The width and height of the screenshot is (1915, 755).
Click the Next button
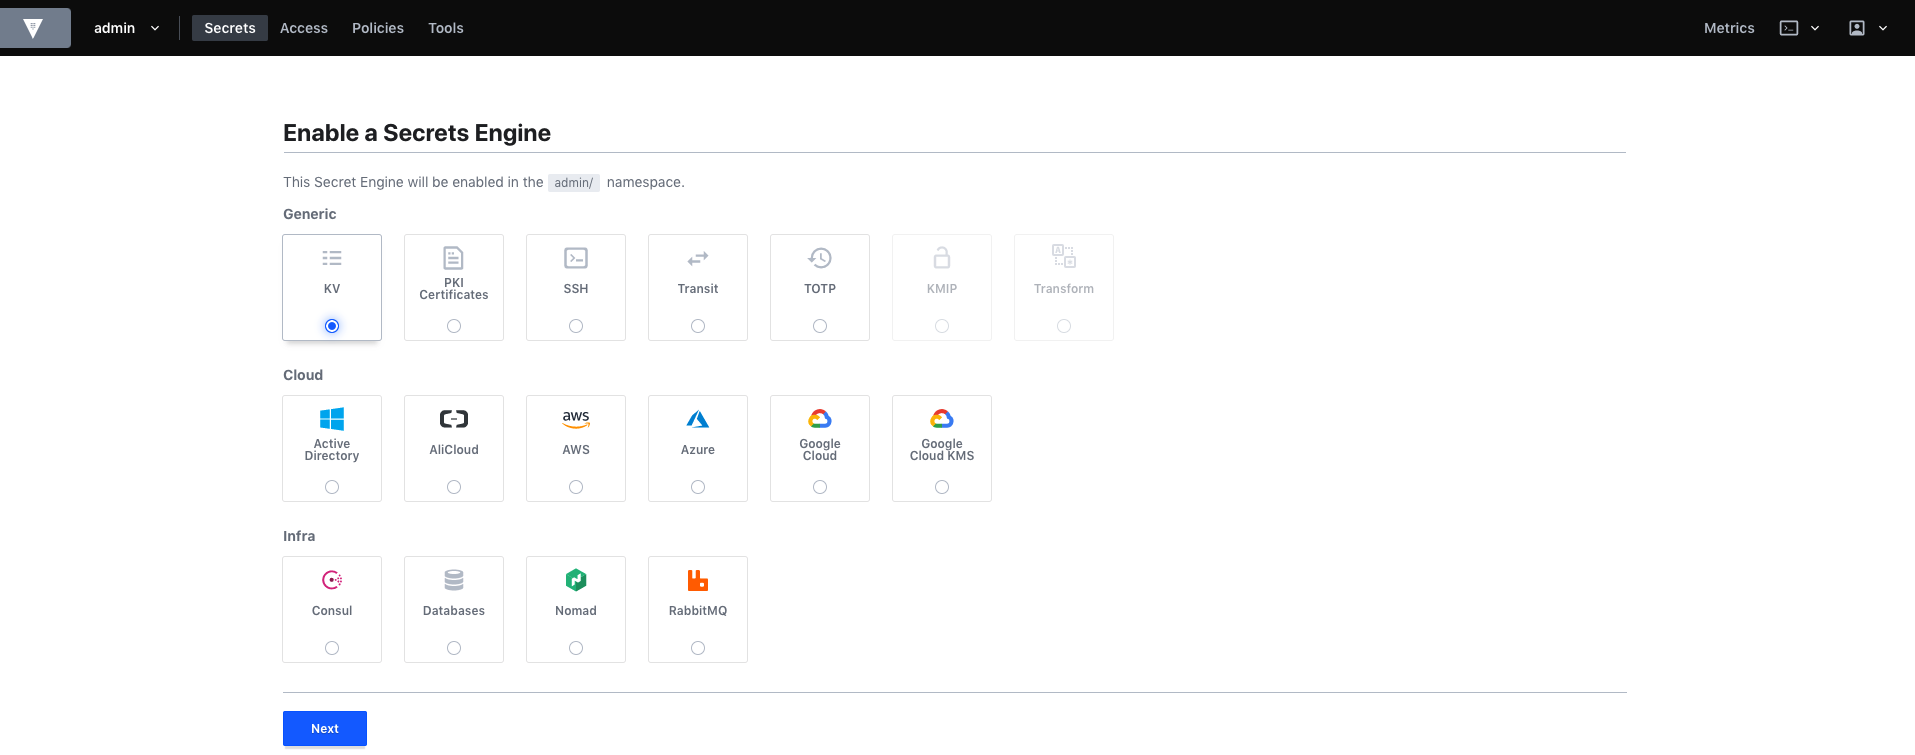(325, 729)
